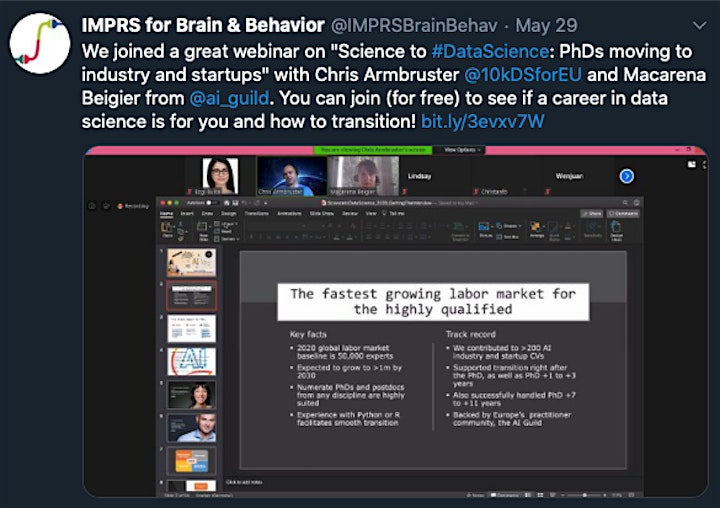720x508 pixels.
Task: Click "Click to add notes" field
Action: coord(244,482)
